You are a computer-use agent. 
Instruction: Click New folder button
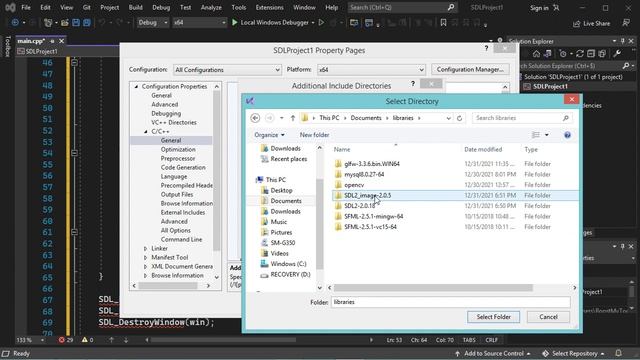pos(314,135)
